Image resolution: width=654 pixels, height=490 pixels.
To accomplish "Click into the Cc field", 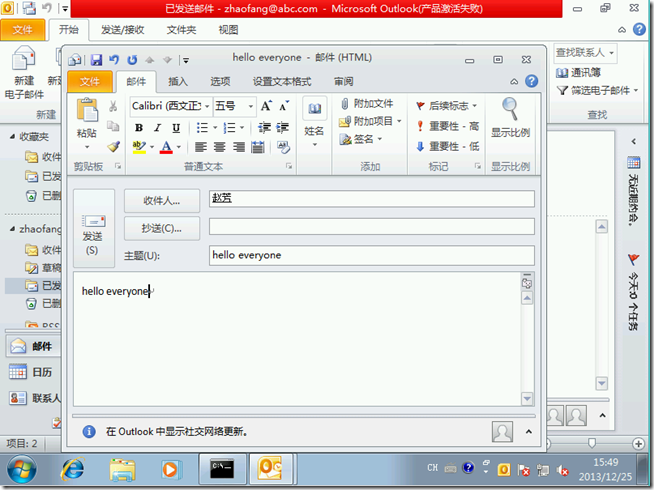I will click(372, 226).
